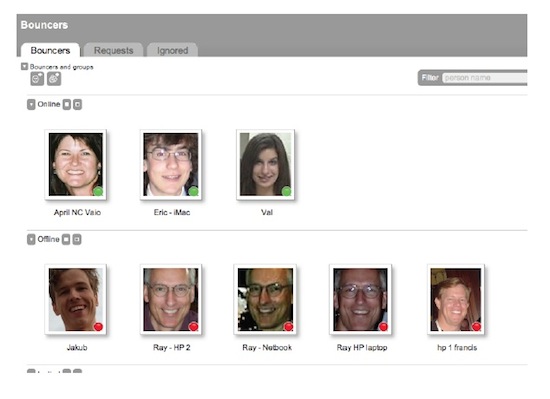This screenshot has height=399, width=550.
Task: Click the green status dot on Eric - iMac
Action: [193, 191]
